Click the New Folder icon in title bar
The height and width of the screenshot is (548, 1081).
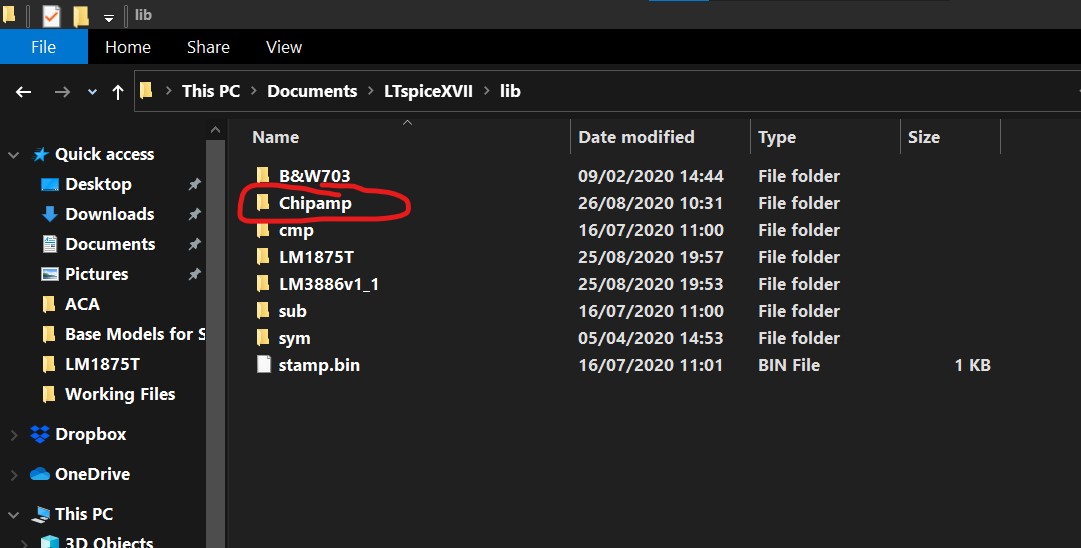81,15
